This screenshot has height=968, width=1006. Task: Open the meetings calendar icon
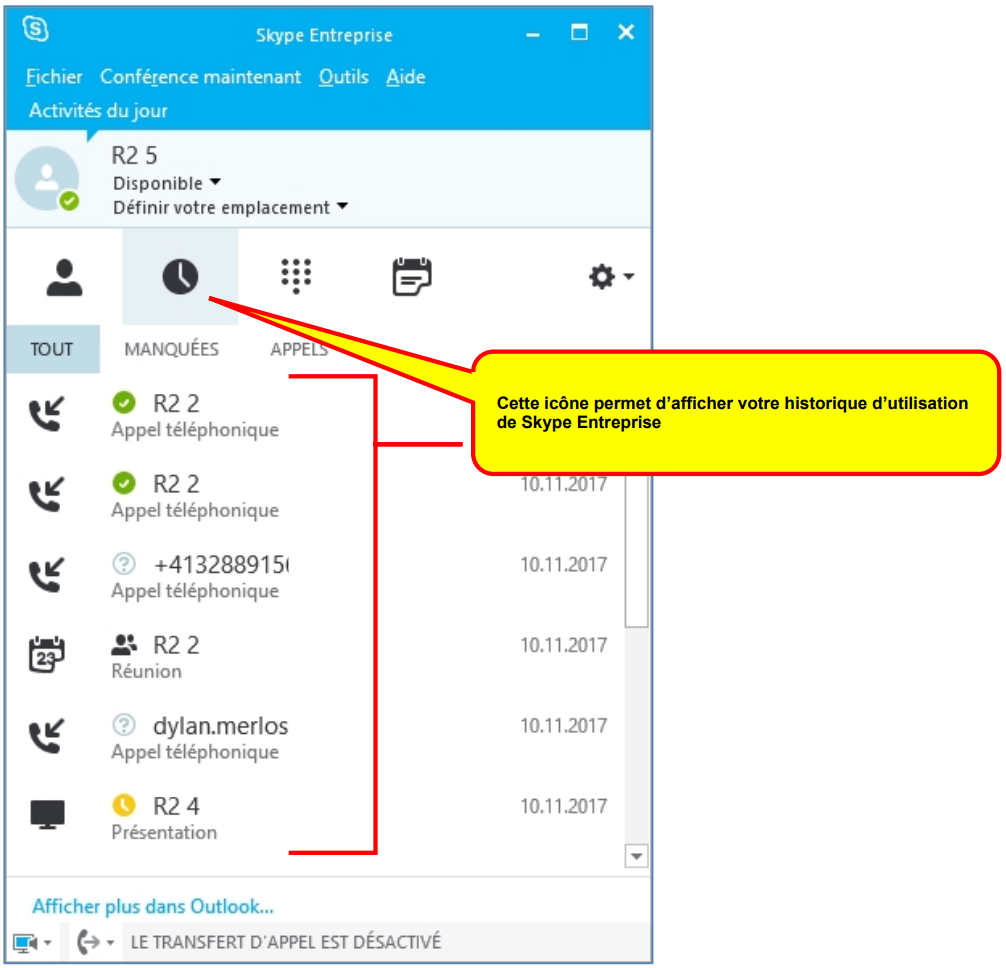pos(412,276)
